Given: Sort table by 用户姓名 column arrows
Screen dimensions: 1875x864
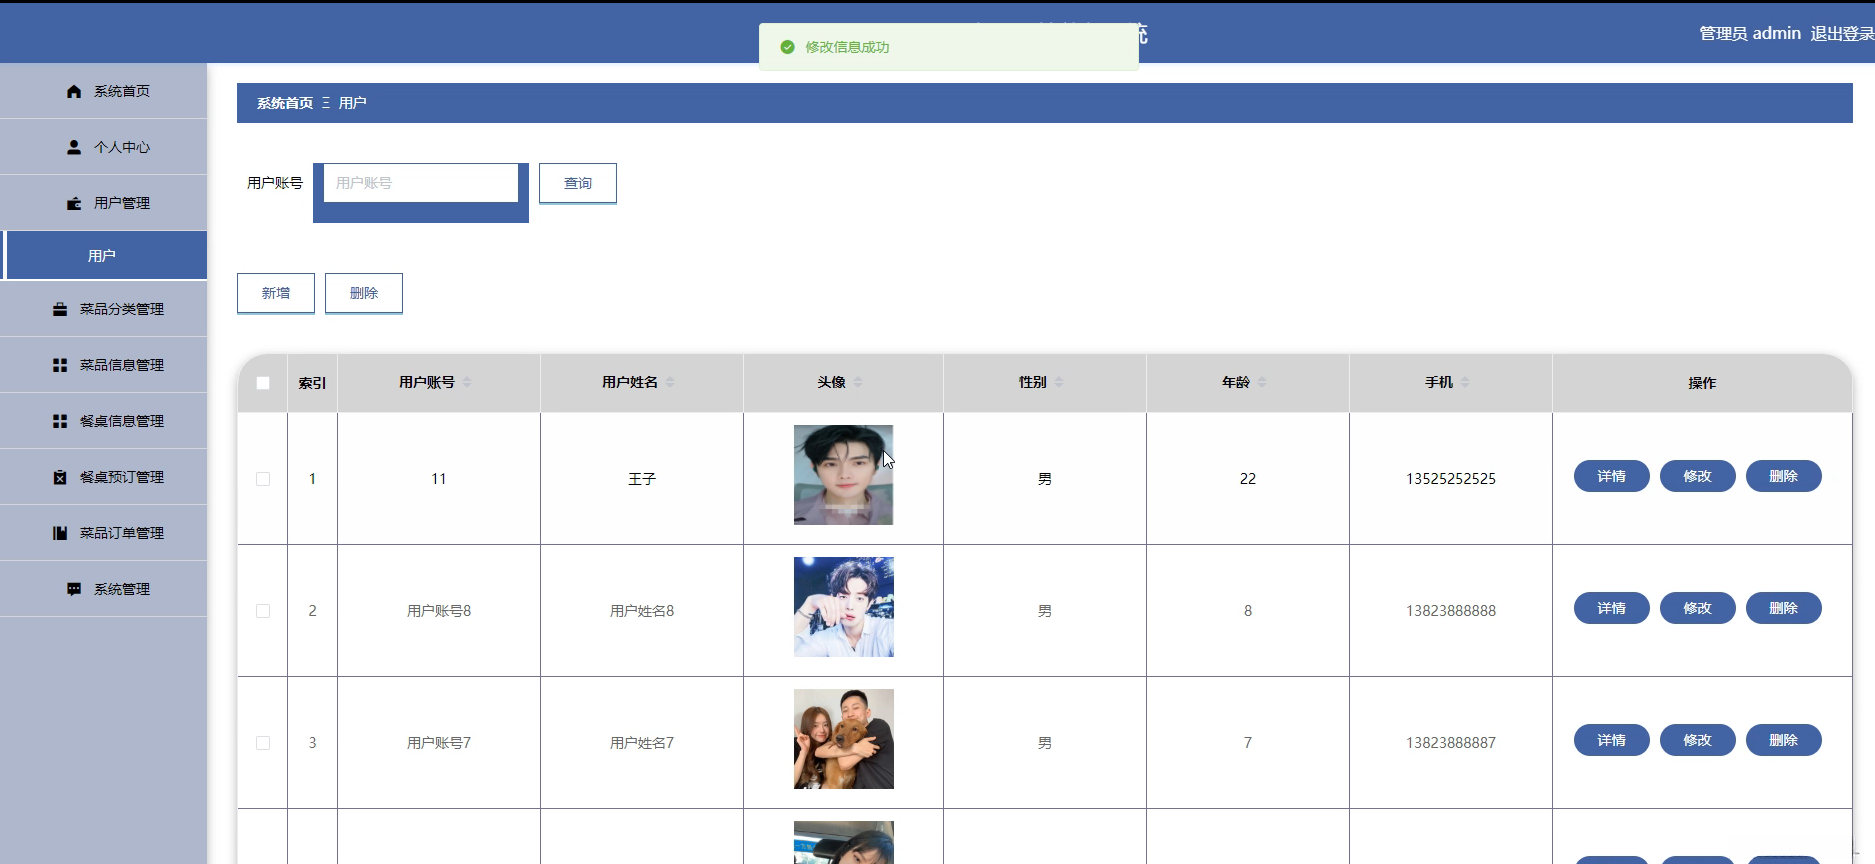Looking at the screenshot, I should point(670,382).
